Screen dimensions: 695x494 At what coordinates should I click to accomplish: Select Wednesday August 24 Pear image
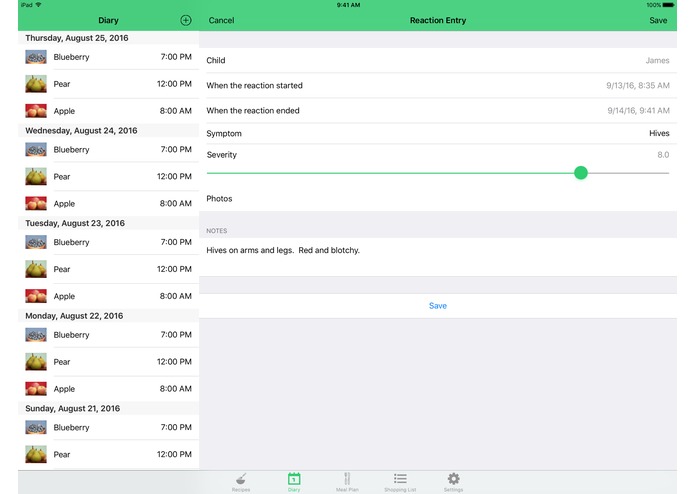click(x=36, y=176)
